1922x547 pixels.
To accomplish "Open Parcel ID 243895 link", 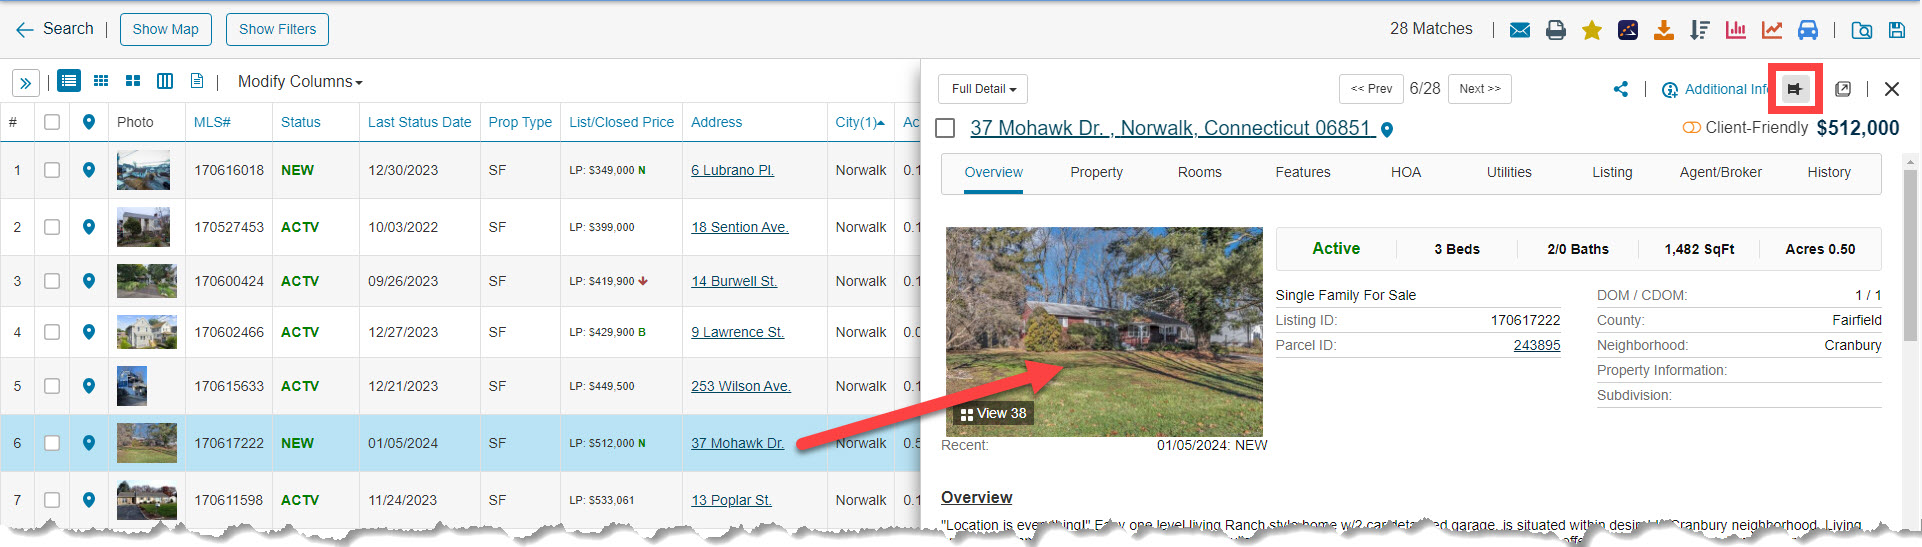I will [x=1536, y=345].
